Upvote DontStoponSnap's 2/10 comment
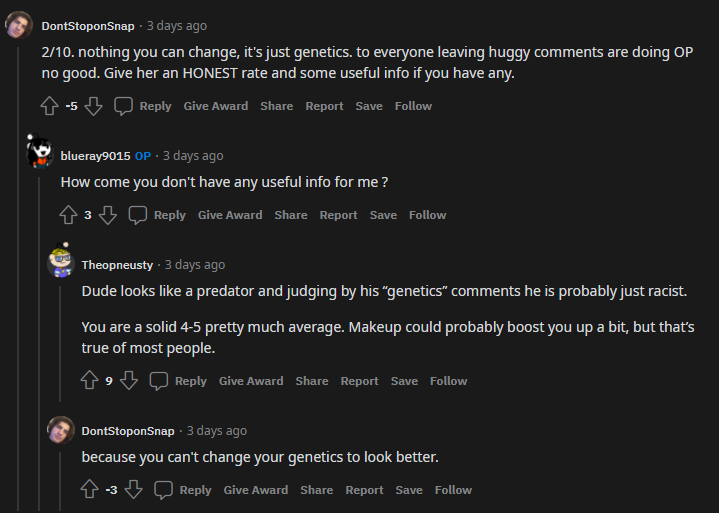 pyautogui.click(x=50, y=106)
